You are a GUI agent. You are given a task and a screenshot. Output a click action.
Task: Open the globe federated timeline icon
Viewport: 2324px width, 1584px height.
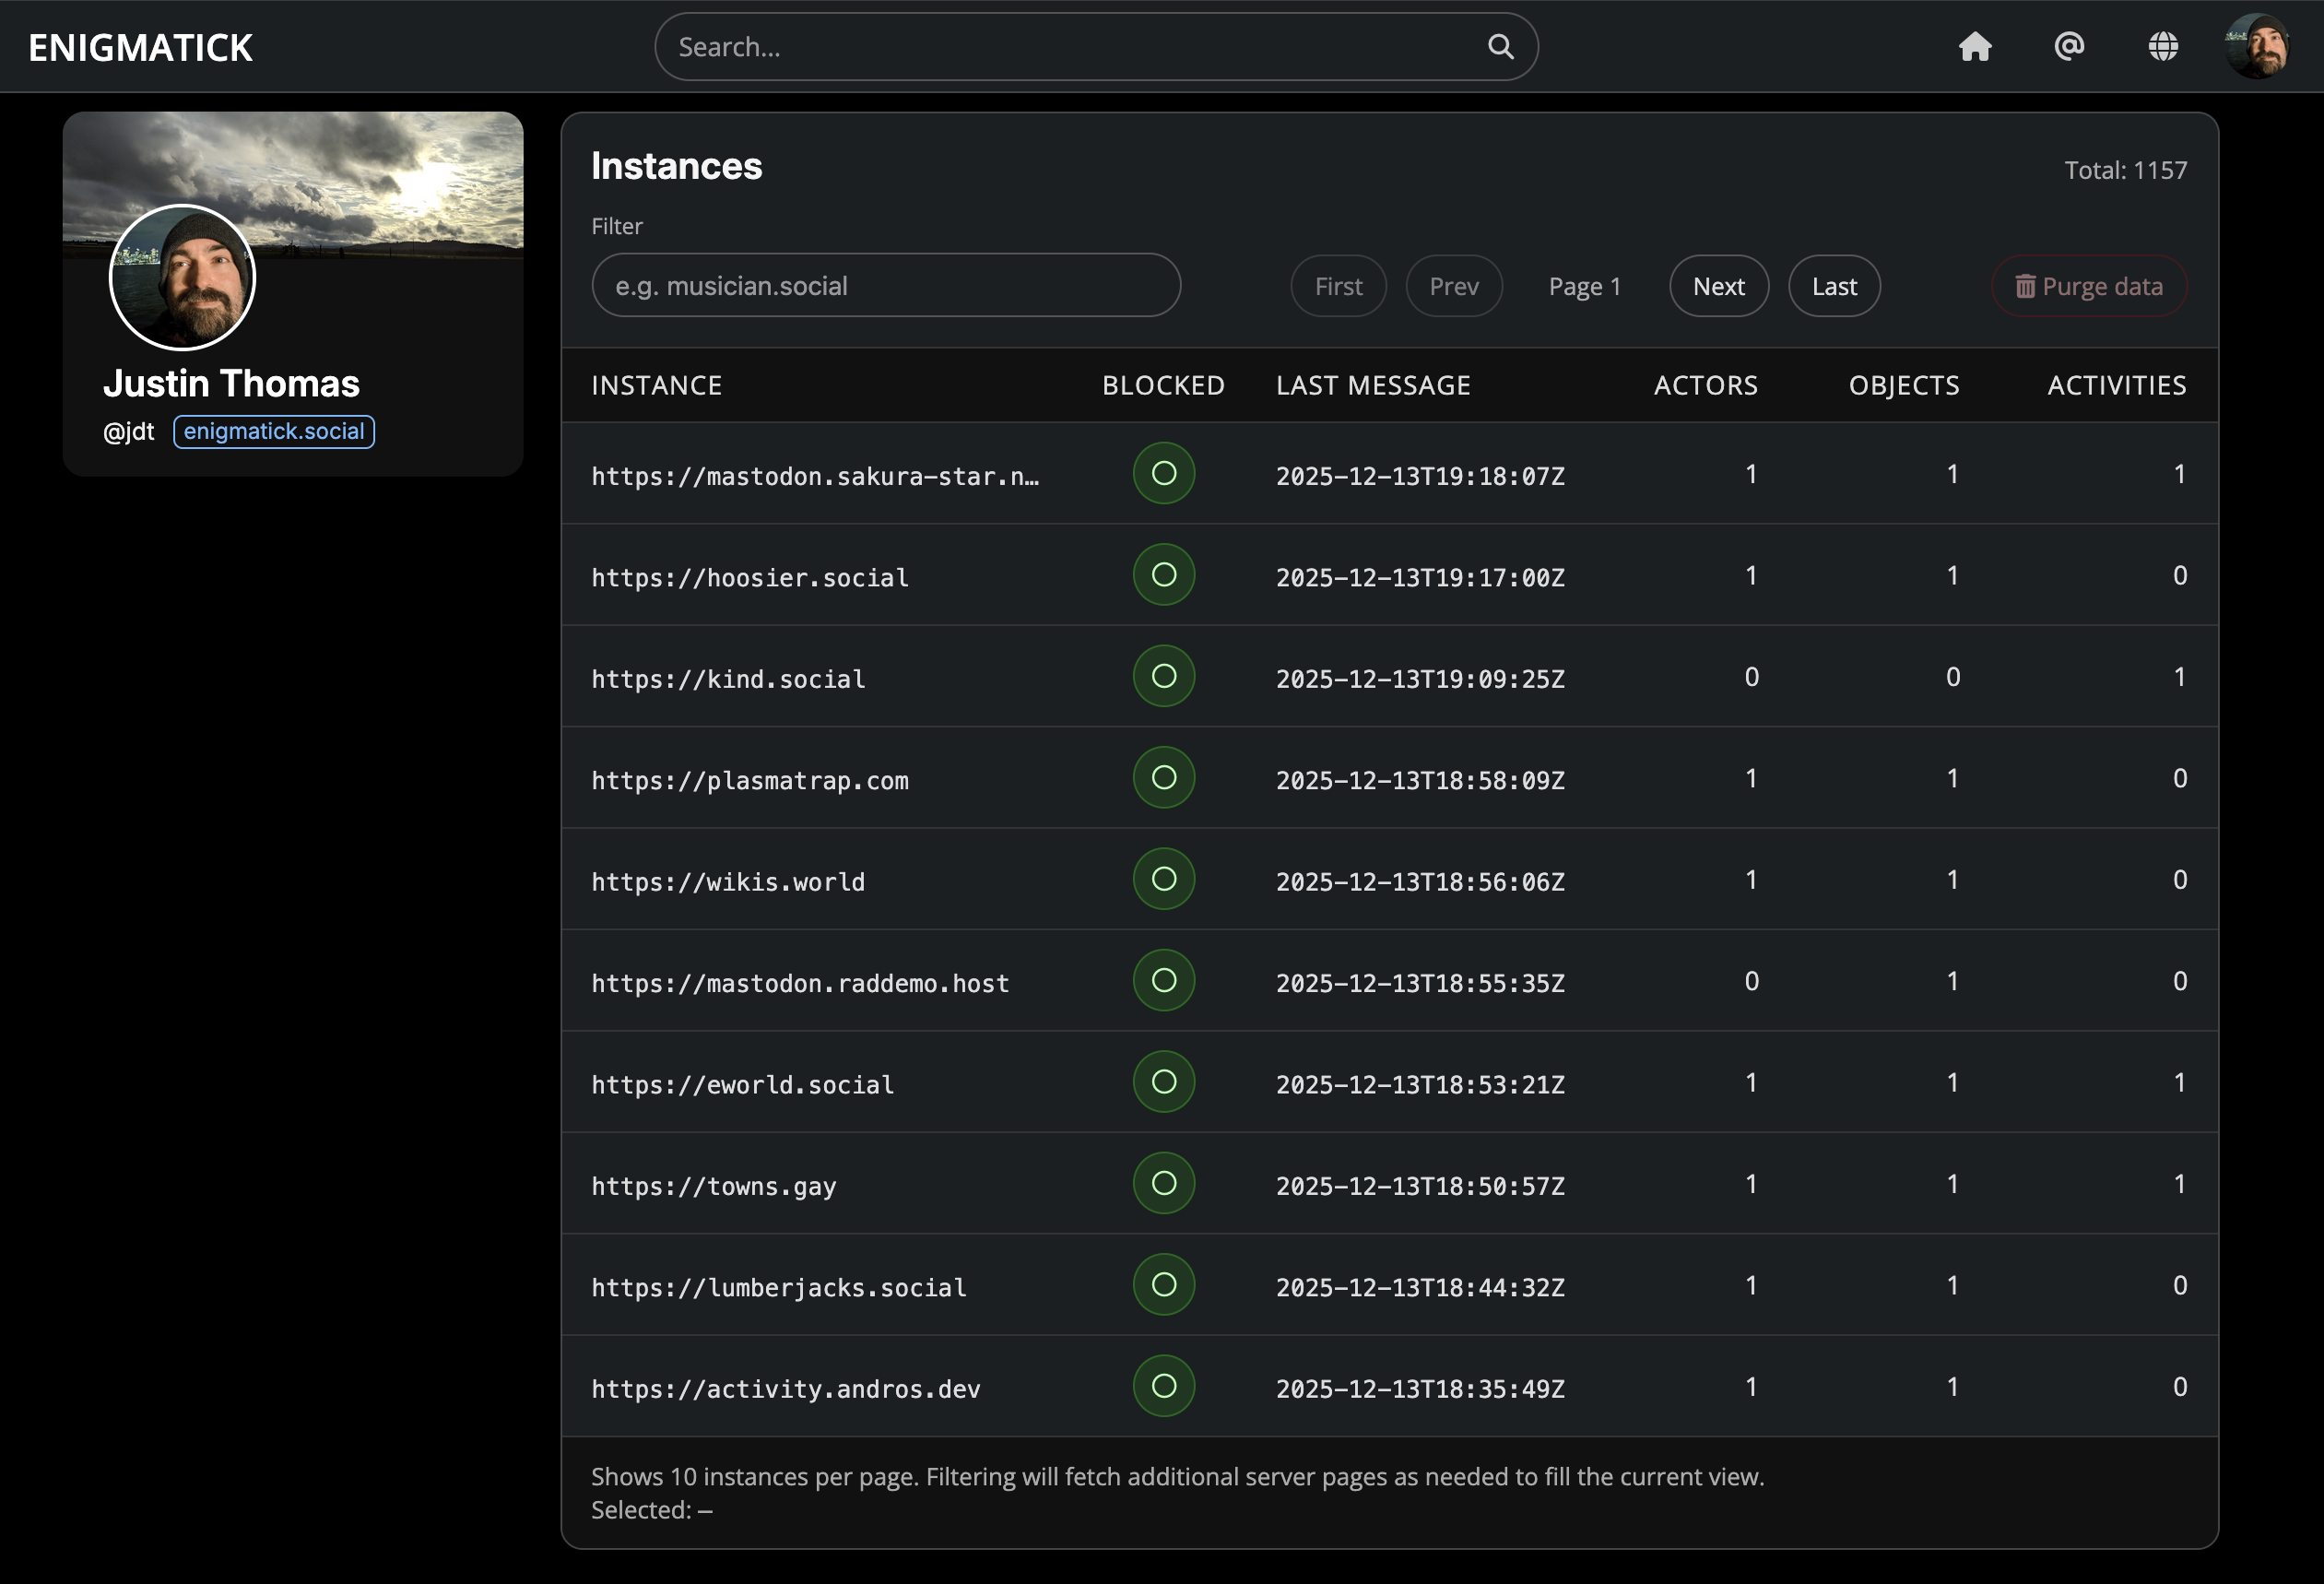point(2162,46)
